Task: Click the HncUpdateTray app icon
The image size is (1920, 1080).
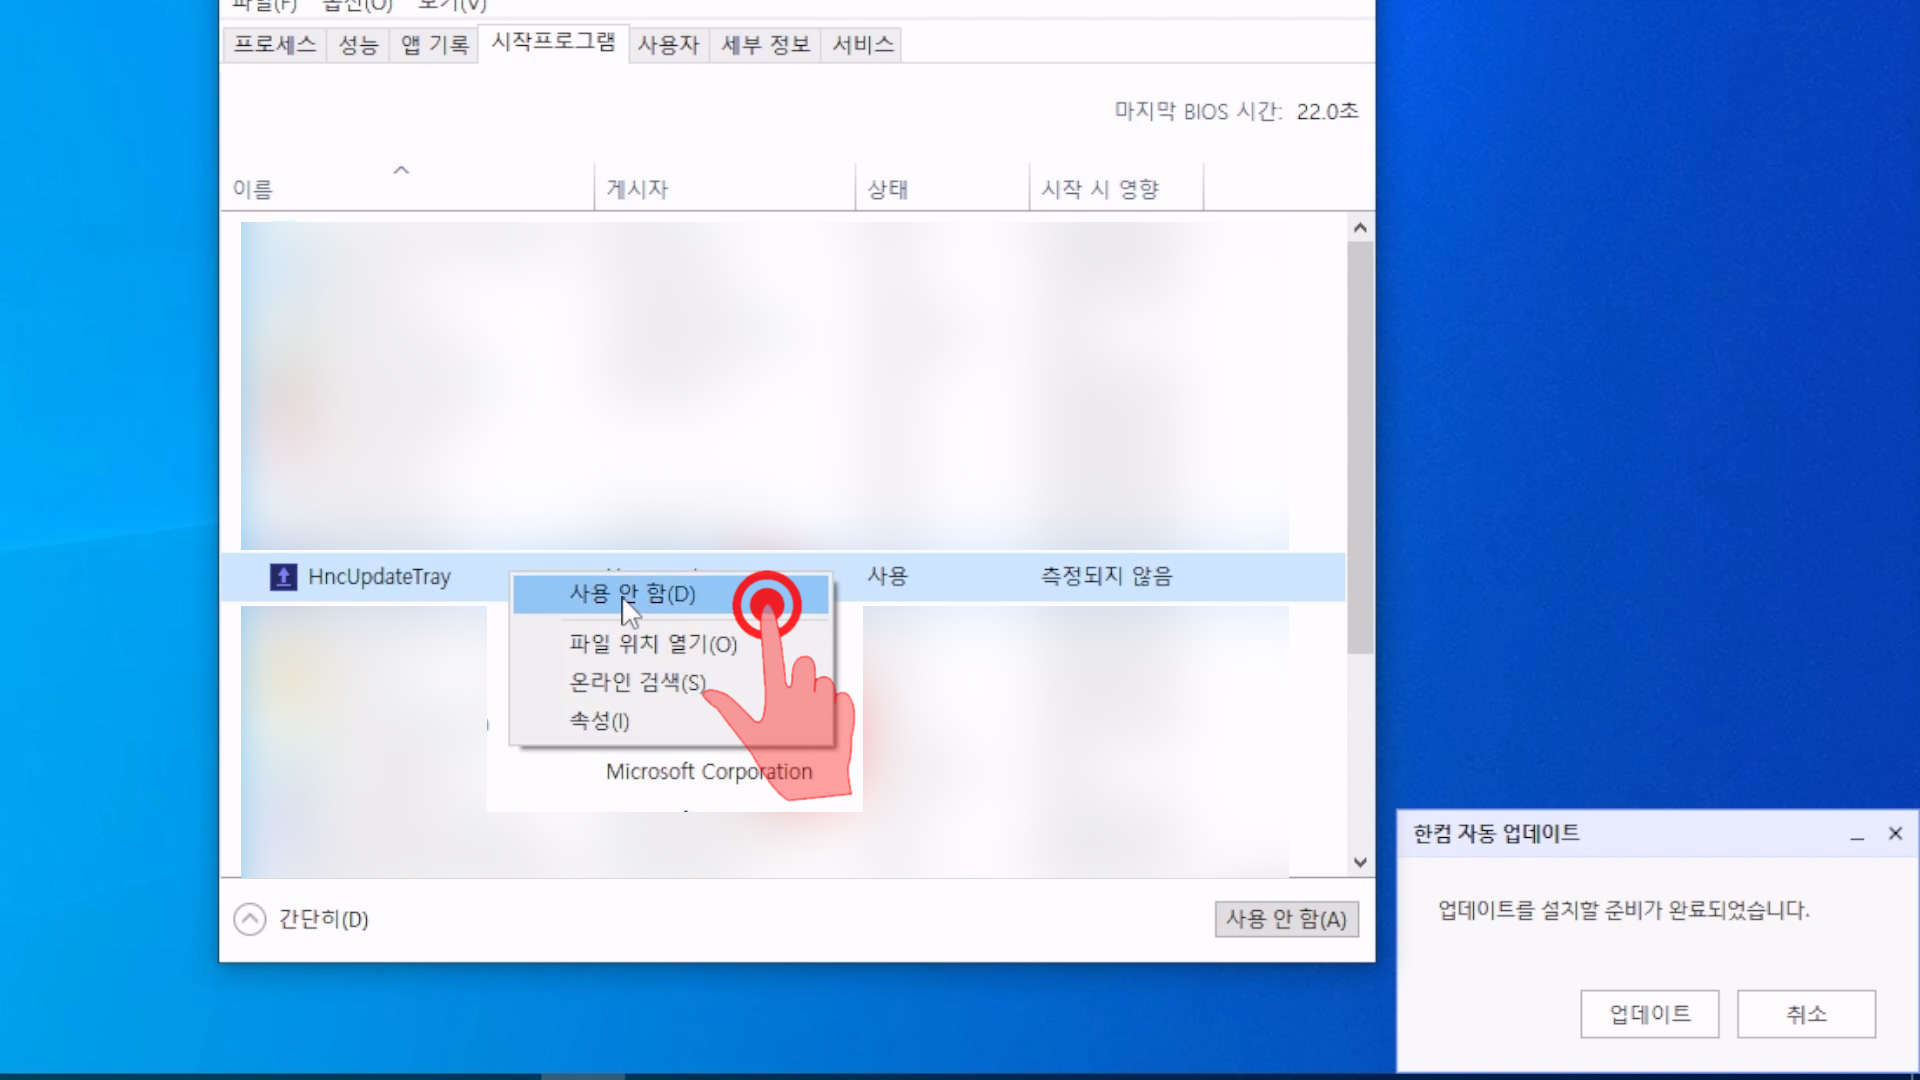Action: (283, 577)
